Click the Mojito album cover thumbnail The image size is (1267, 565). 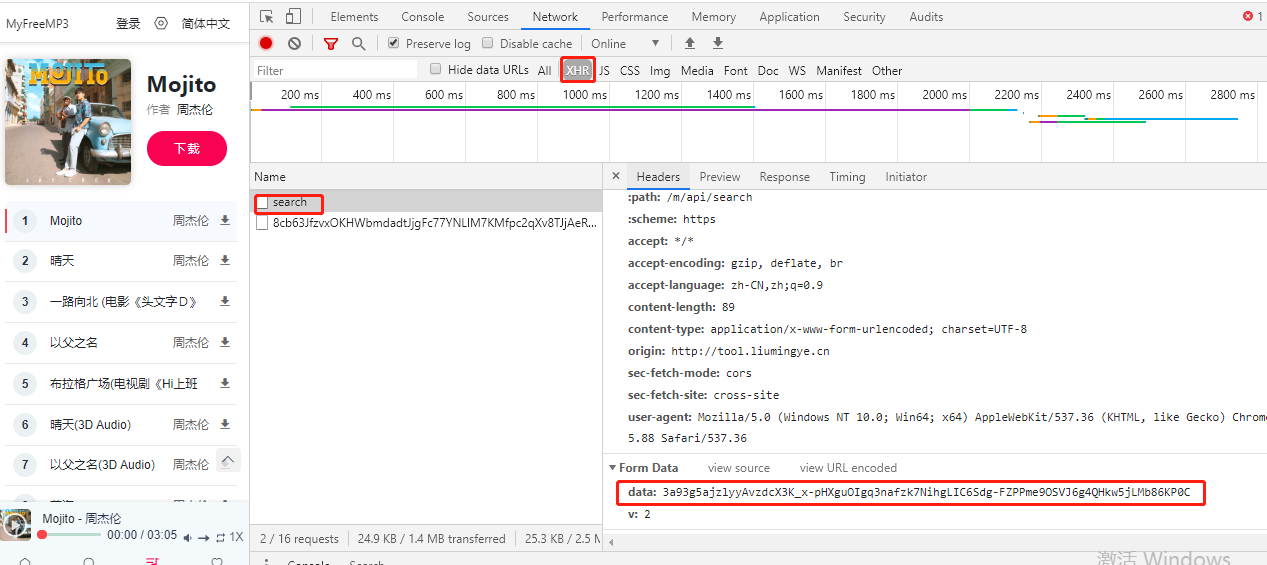[x=68, y=122]
